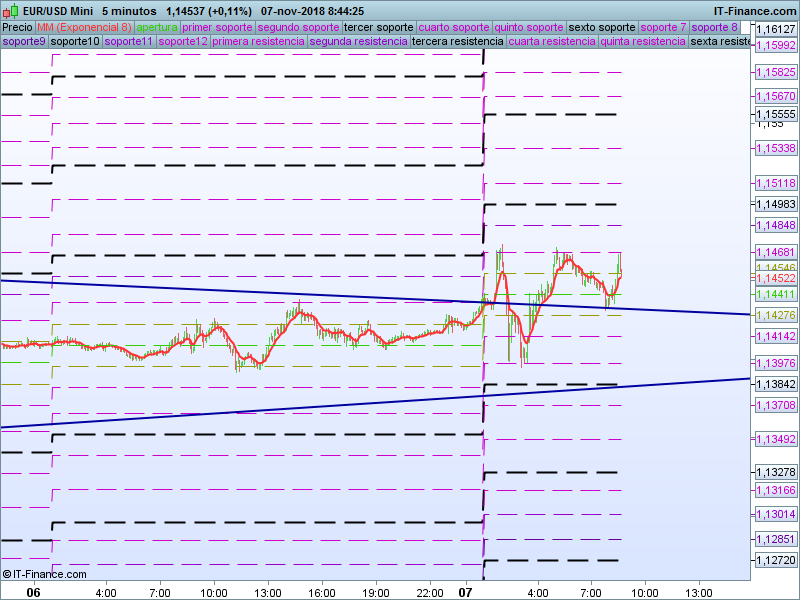Open the '5 minutos' timeframe selector
The image size is (800, 600).
pos(128,11)
